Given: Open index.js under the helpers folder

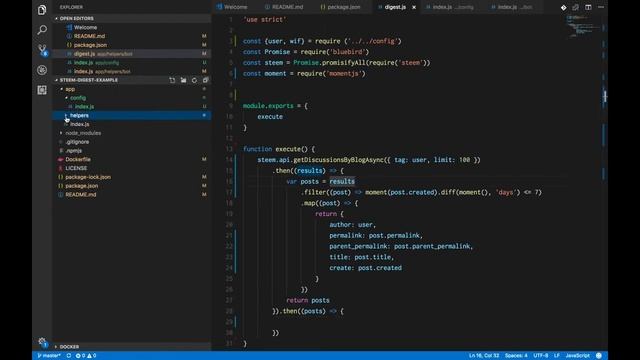Looking at the screenshot, I should pyautogui.click(x=80, y=124).
